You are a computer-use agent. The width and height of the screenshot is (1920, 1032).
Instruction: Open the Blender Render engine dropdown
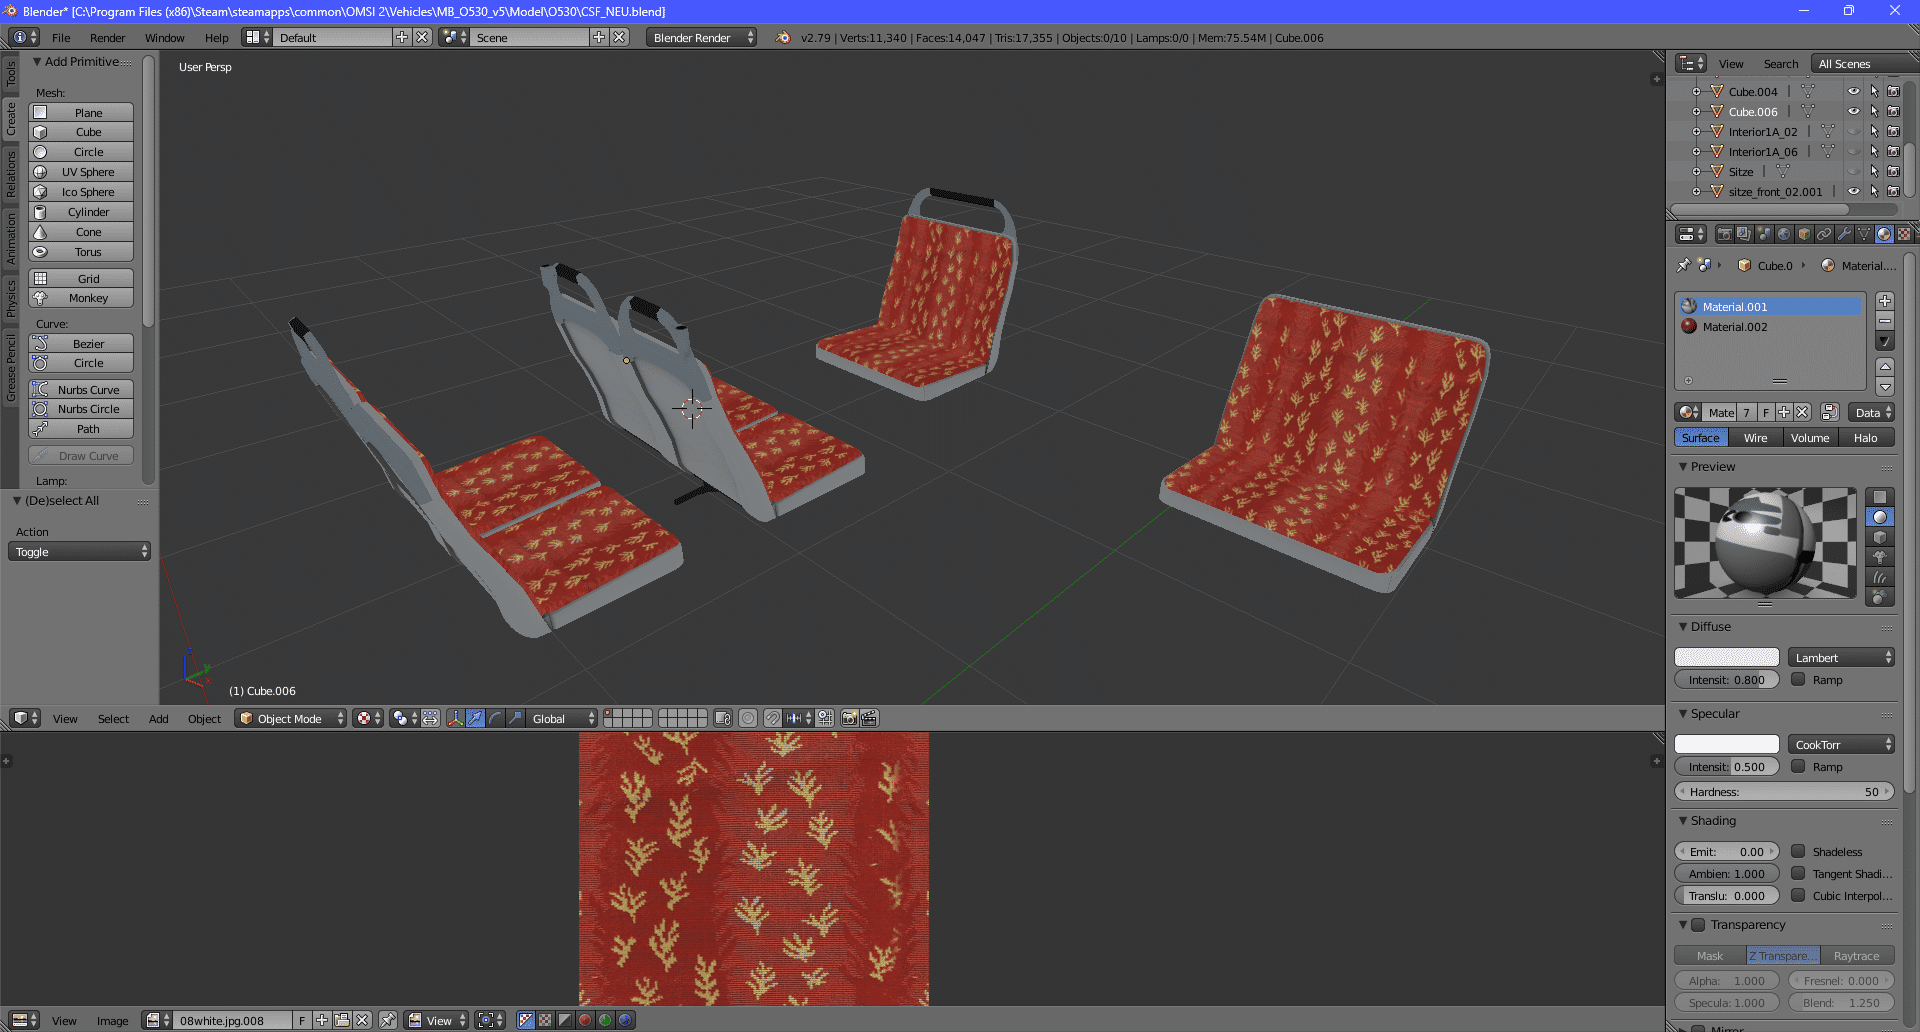(x=702, y=38)
